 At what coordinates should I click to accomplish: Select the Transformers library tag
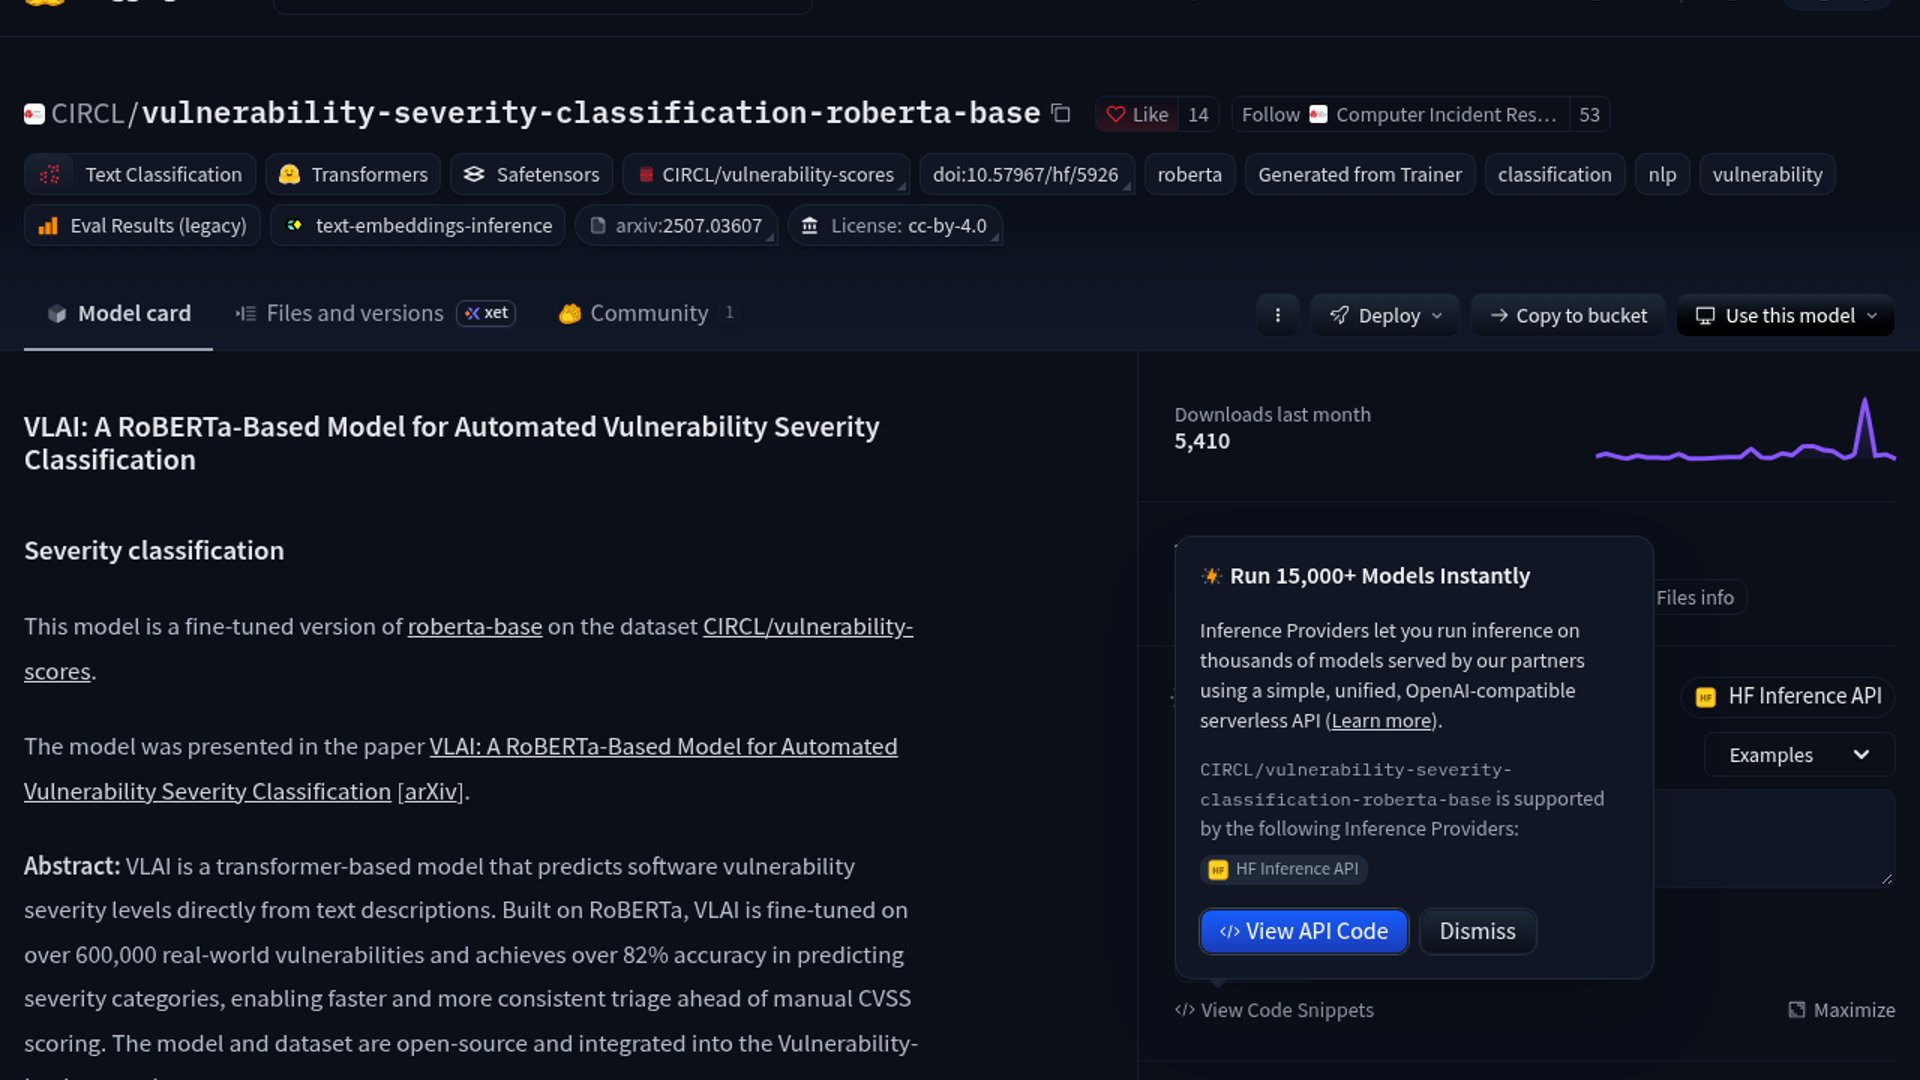353,174
